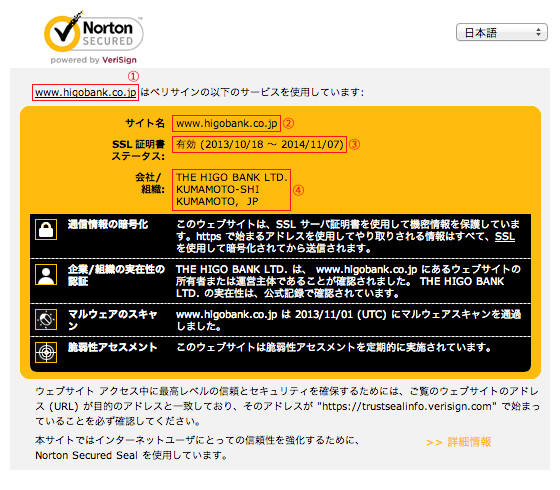Click the THE HIGO BANK LTD. line beside 会社/組織
The height and width of the screenshot is (490, 560).
click(x=231, y=178)
